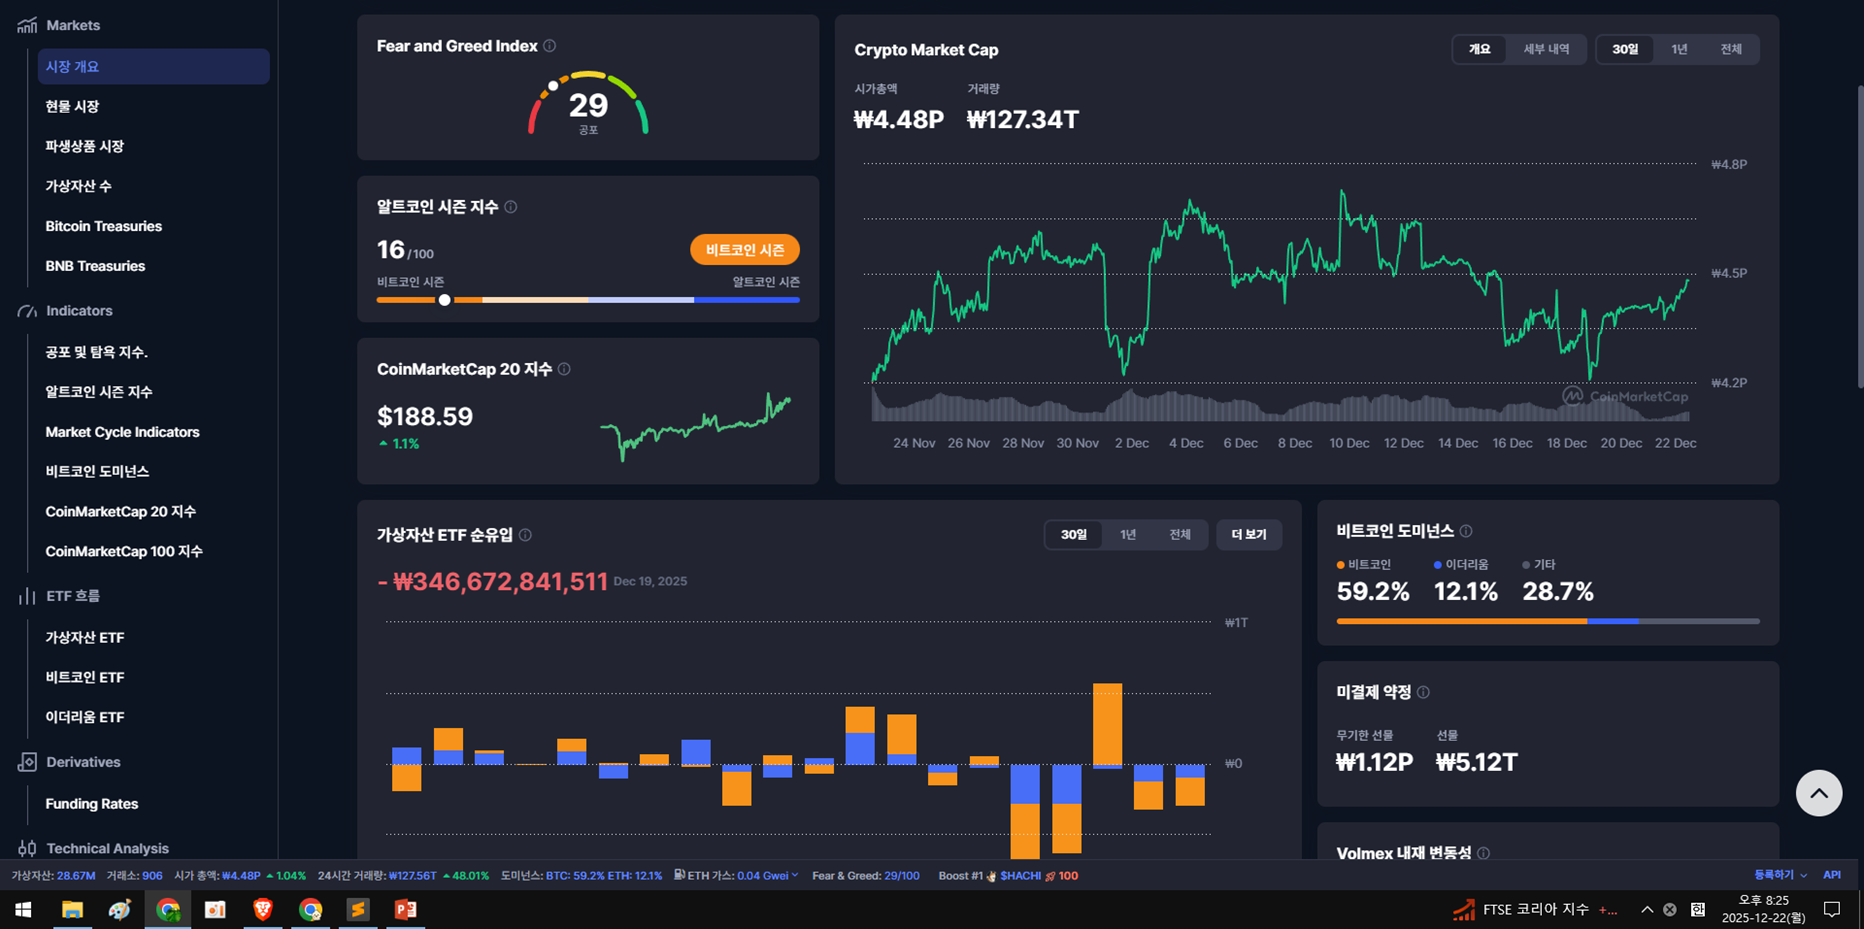Viewport: 1864px width, 929px height.
Task: Open info icon beside CoinMarketCap 20 지수
Action: pos(564,369)
